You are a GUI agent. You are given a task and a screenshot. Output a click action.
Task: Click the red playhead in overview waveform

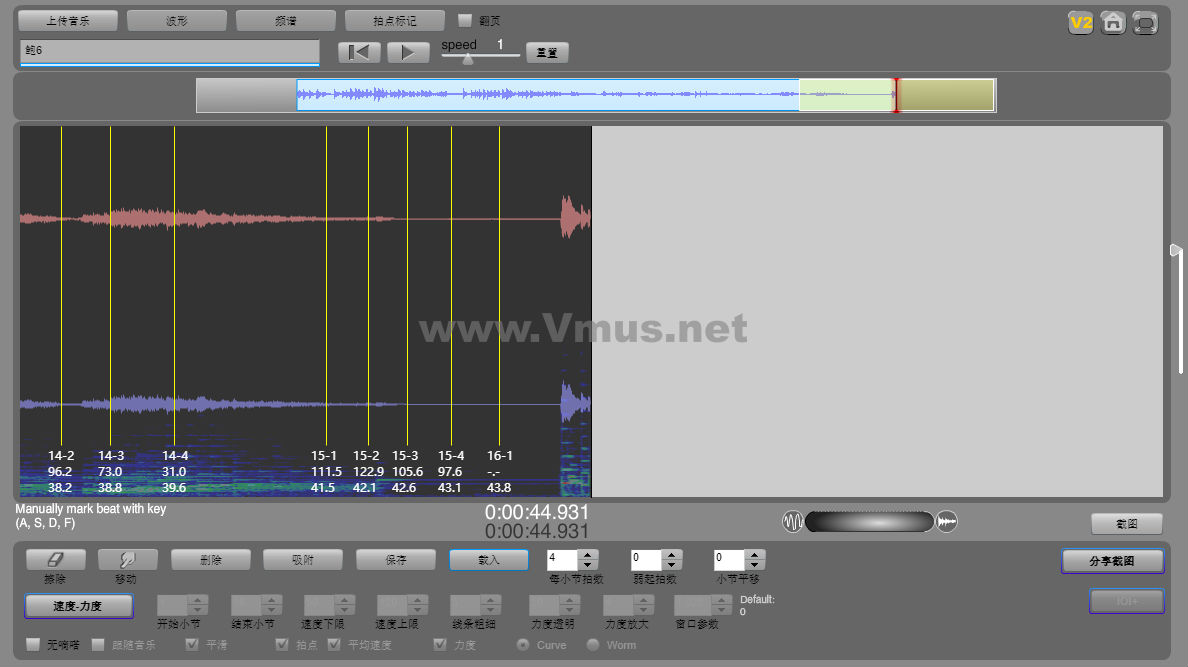tap(896, 95)
